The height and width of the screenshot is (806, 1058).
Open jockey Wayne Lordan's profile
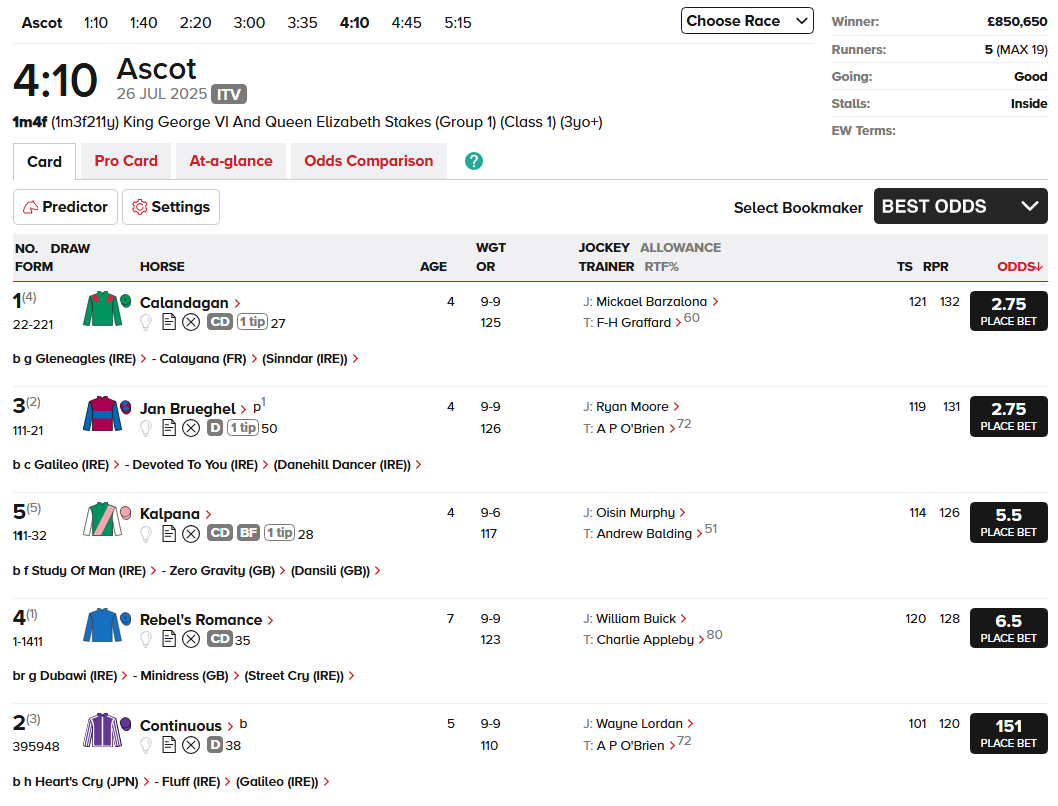[639, 724]
